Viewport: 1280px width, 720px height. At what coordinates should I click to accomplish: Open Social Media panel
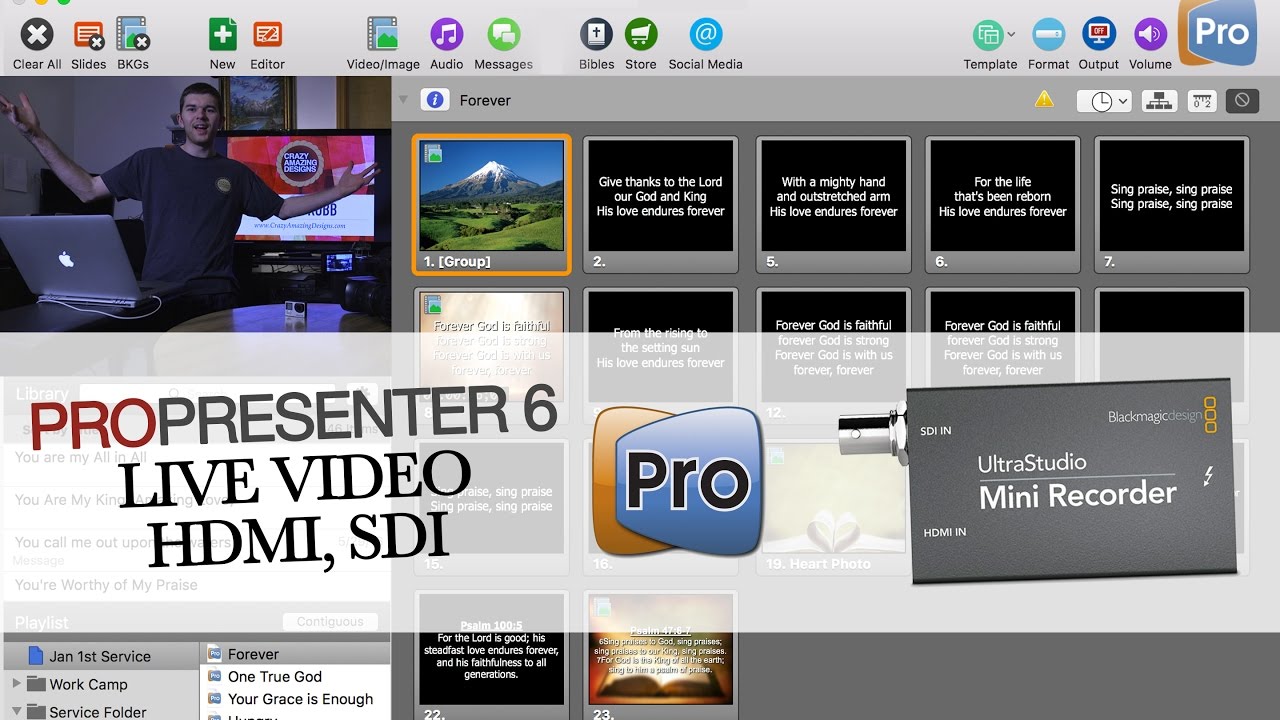(x=706, y=35)
